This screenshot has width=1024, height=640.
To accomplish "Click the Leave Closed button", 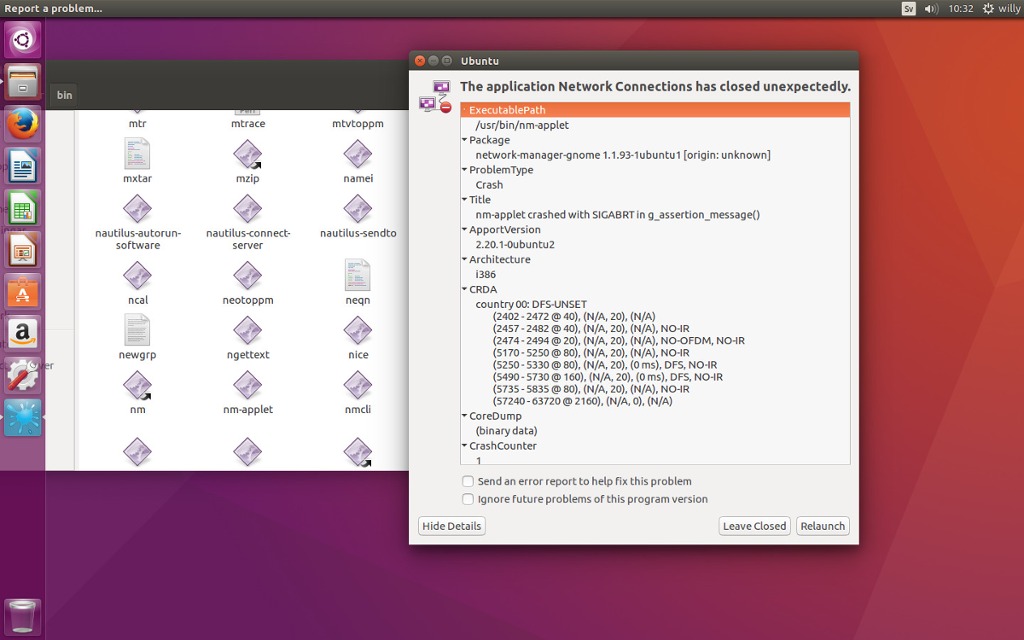I will (754, 526).
